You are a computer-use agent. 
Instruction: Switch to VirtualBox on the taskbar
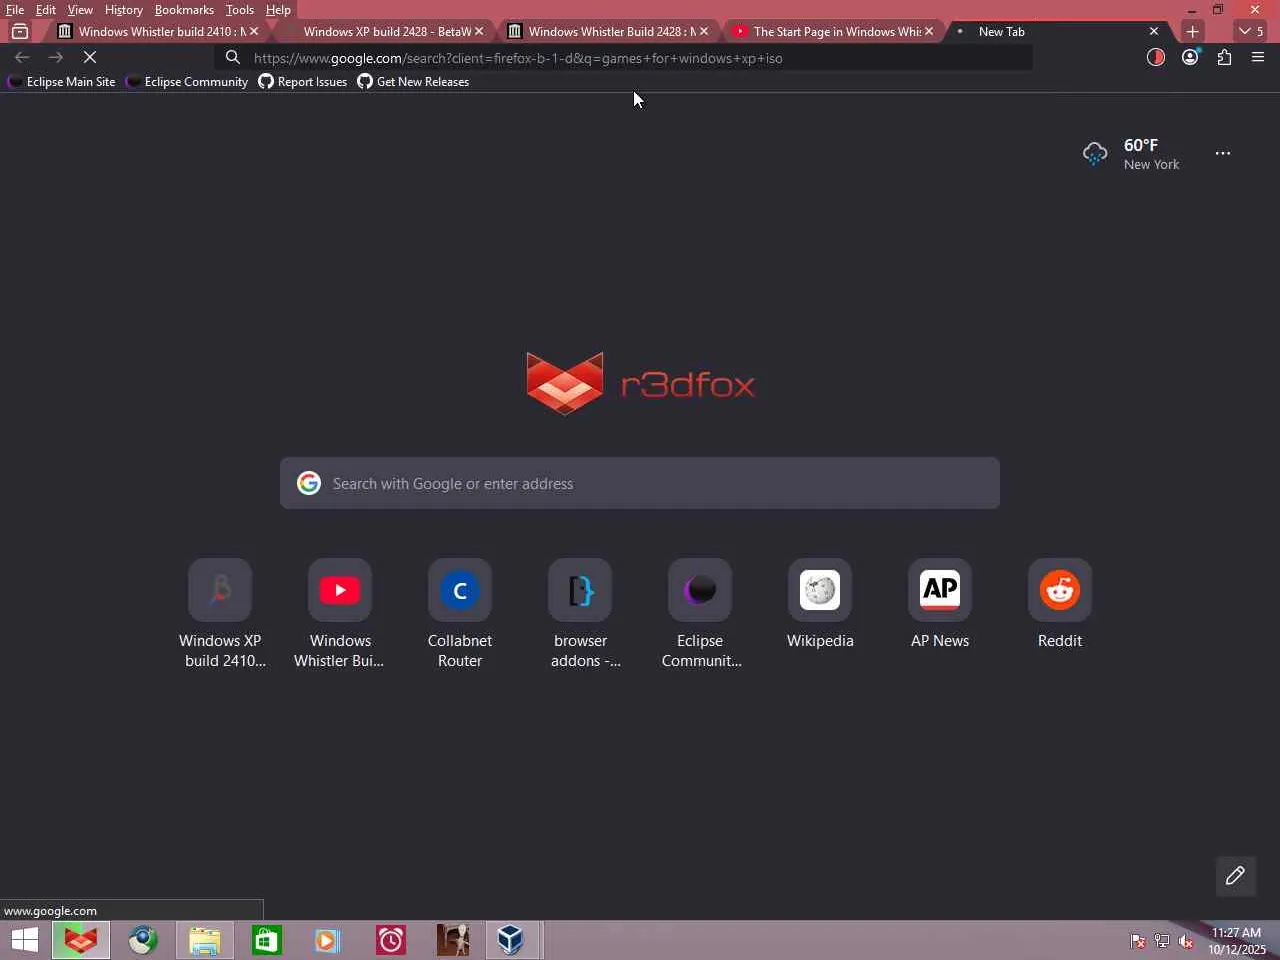[511, 940]
